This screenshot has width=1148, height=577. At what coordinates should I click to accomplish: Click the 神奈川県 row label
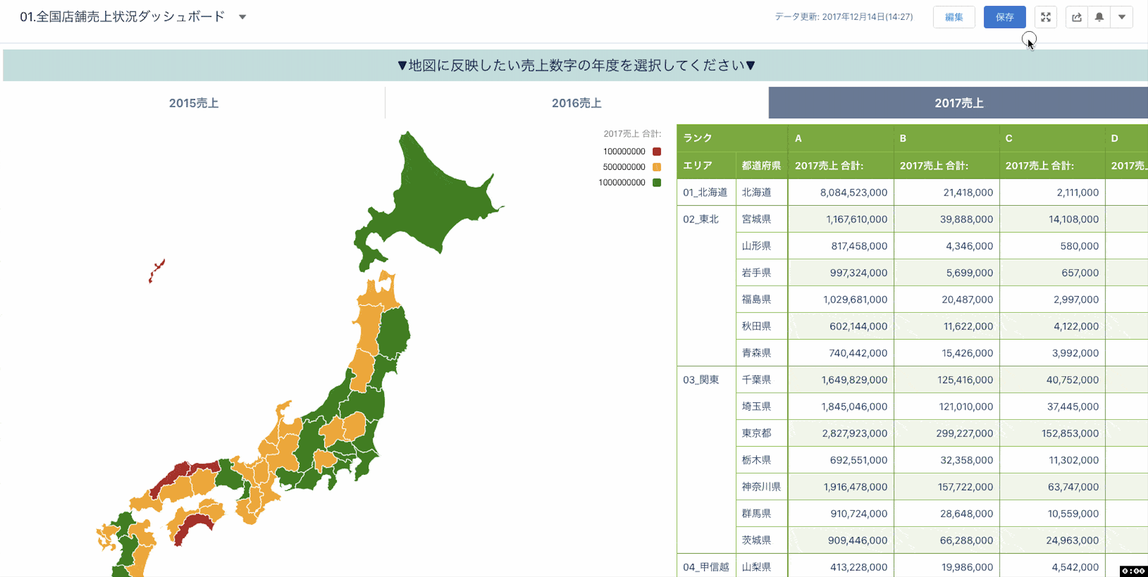point(761,486)
